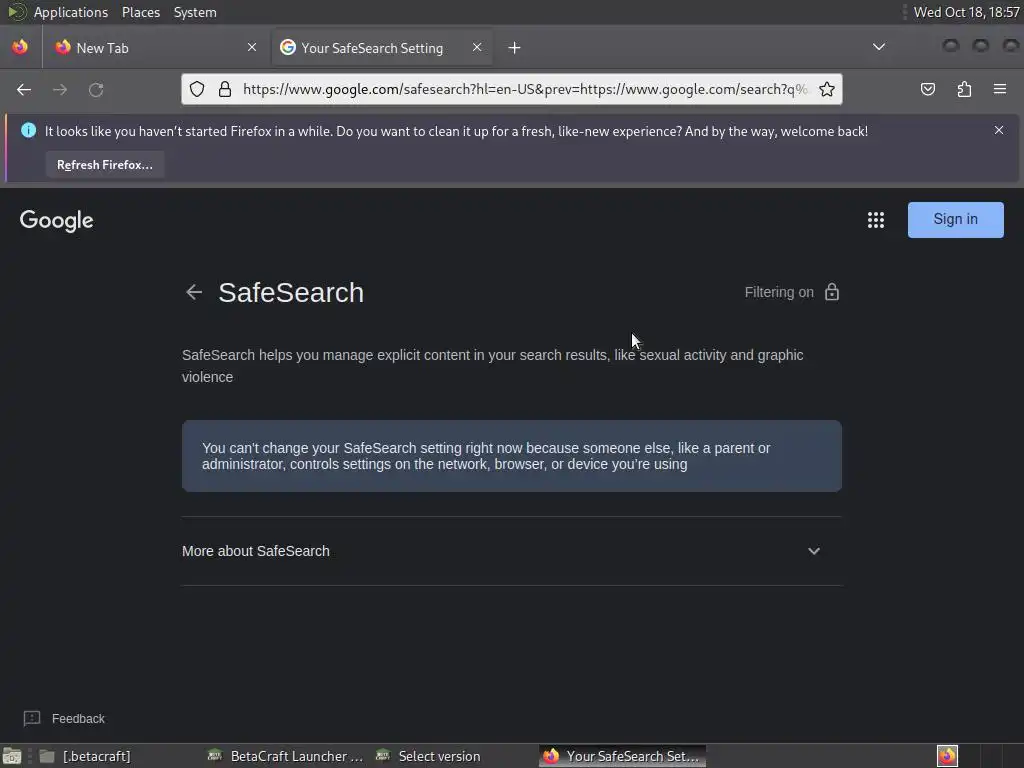Switch to Your SafeSearch Set... taskbar item
Image resolution: width=1024 pixels, height=768 pixels.
tap(622, 756)
